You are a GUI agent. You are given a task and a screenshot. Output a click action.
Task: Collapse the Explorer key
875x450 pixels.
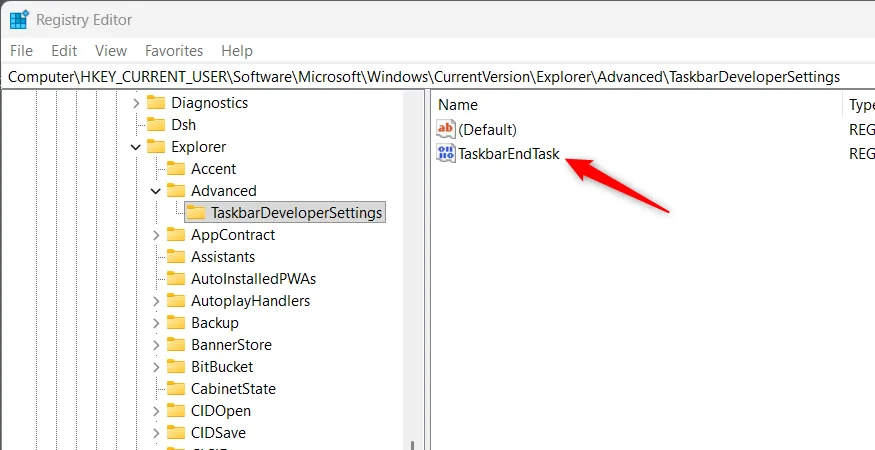pos(136,147)
